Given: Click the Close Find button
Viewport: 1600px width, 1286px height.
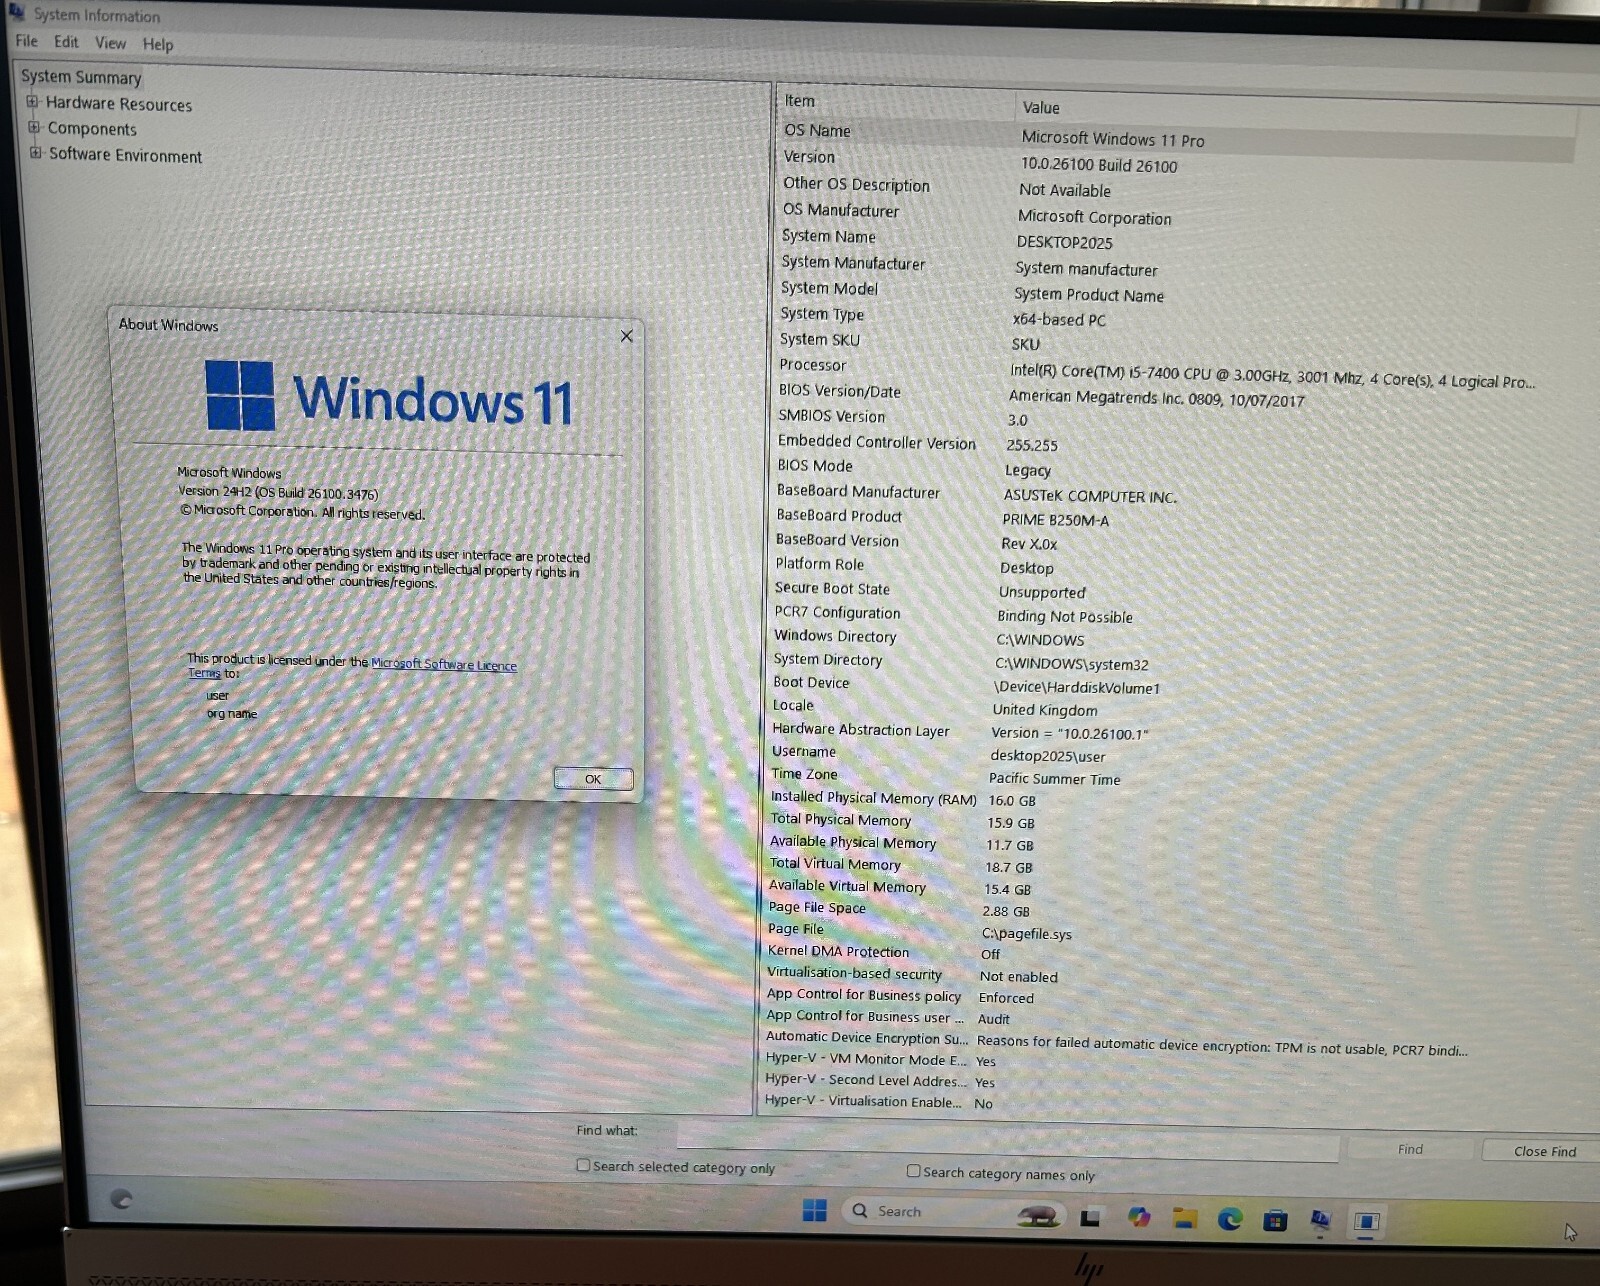Looking at the screenshot, I should (x=1545, y=1151).
